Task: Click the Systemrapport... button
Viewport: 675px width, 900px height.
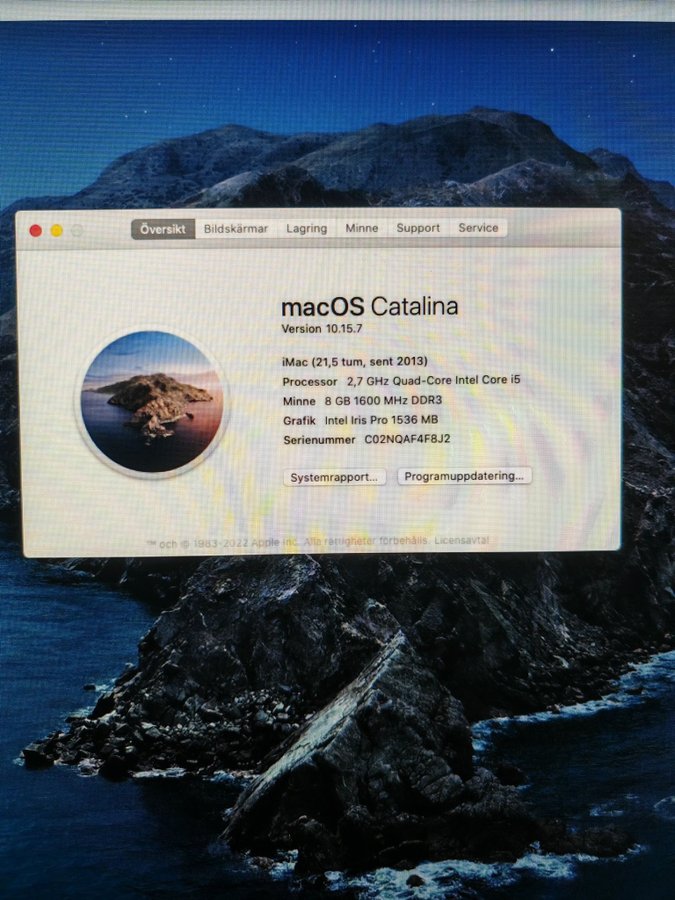Action: (334, 477)
